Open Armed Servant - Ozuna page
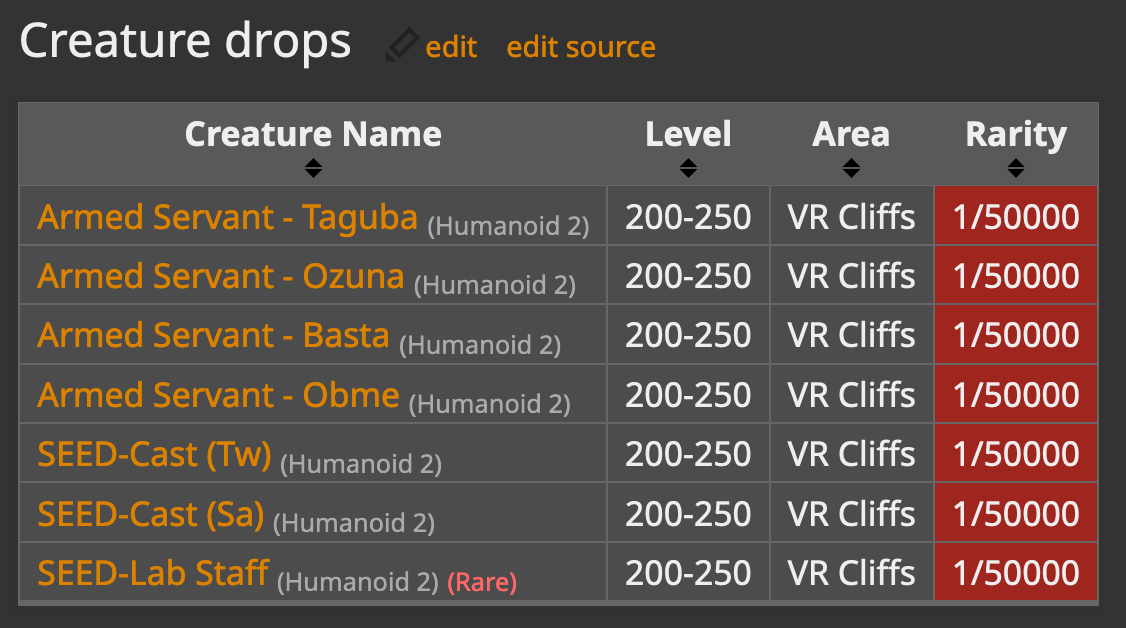Image resolution: width=1126 pixels, height=628 pixels. [x=220, y=276]
